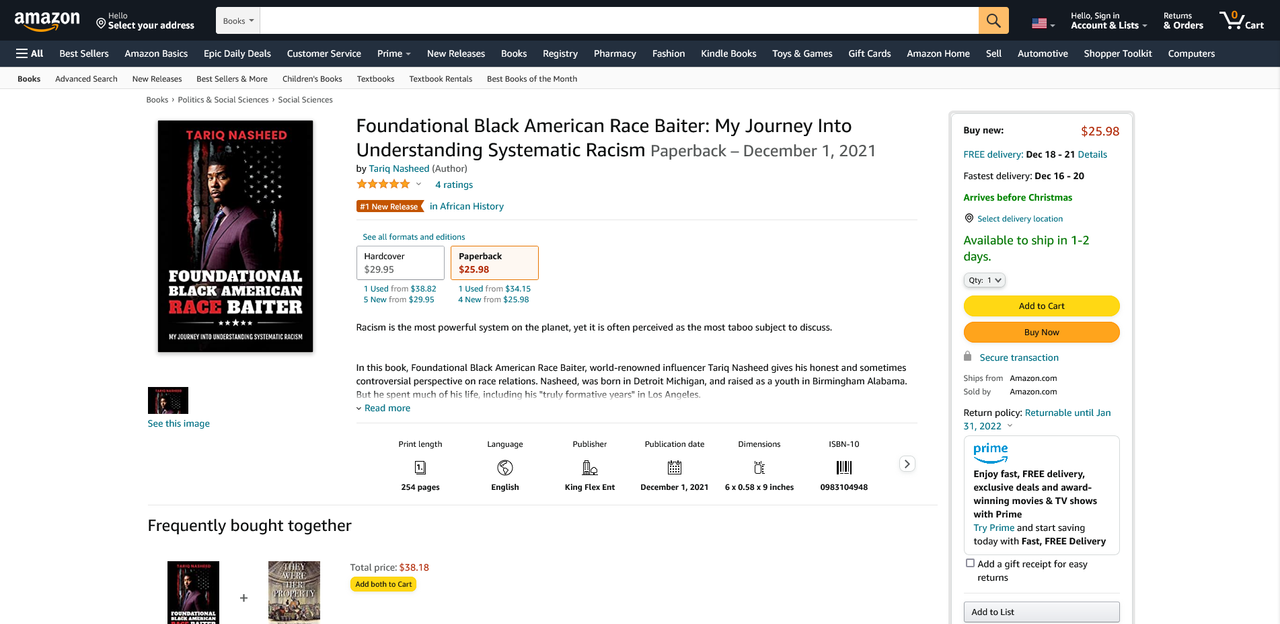Select the Hardcover format option
This screenshot has height=624, width=1280.
click(400, 263)
